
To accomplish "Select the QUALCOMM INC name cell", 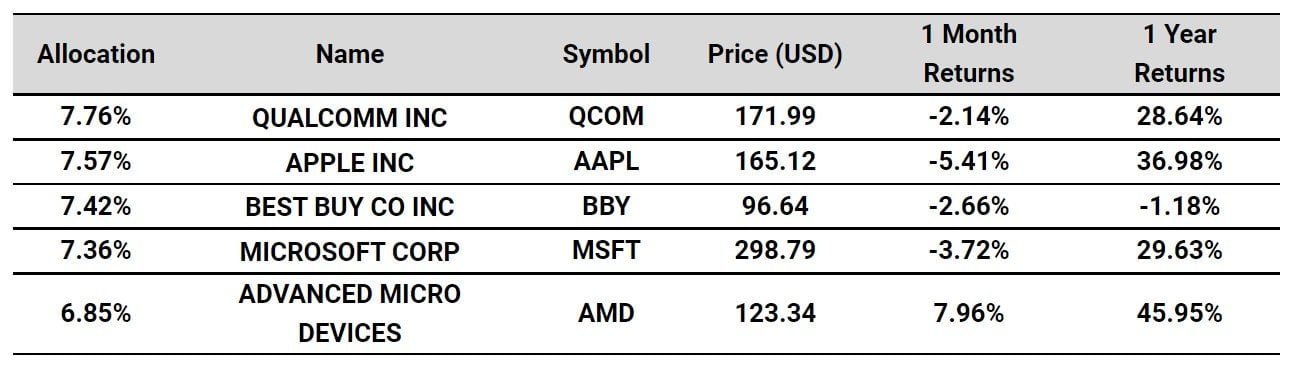I will 350,118.
